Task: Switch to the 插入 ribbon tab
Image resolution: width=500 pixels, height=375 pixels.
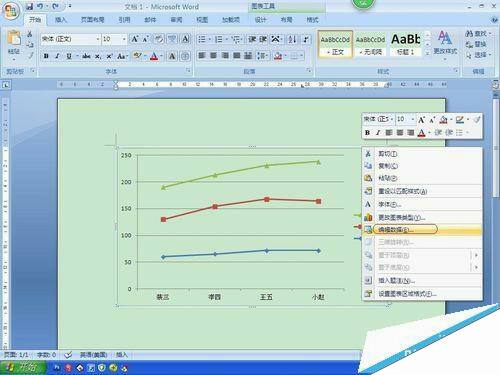Action: tap(61, 20)
